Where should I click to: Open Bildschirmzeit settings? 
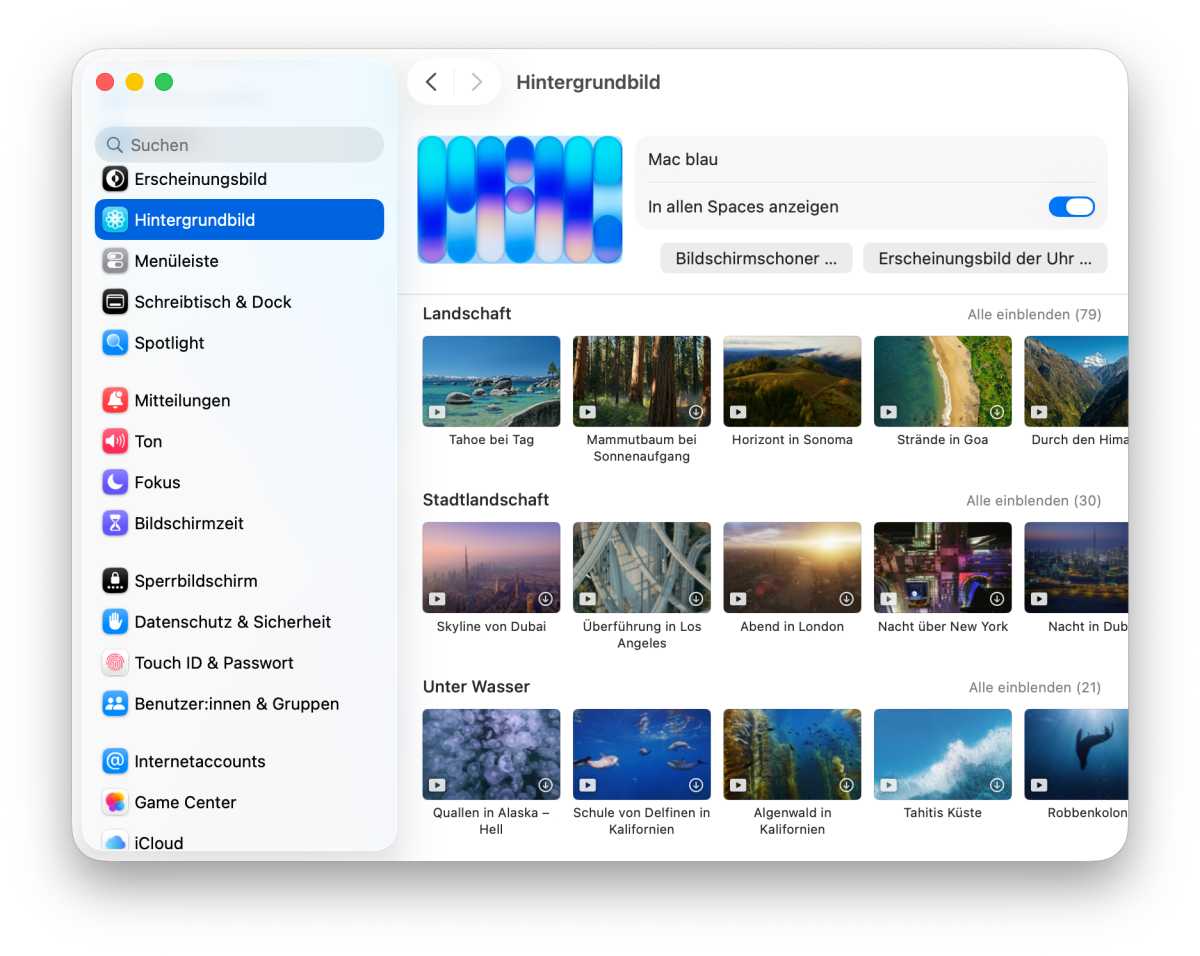click(185, 523)
